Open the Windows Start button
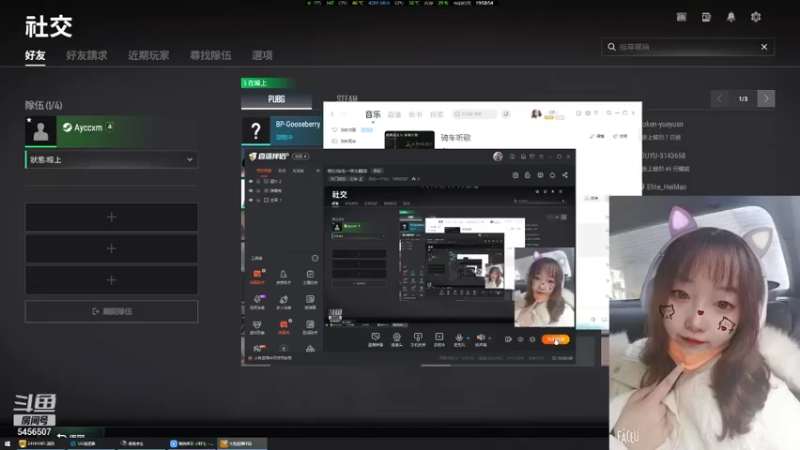The height and width of the screenshot is (450, 800). click(x=7, y=444)
